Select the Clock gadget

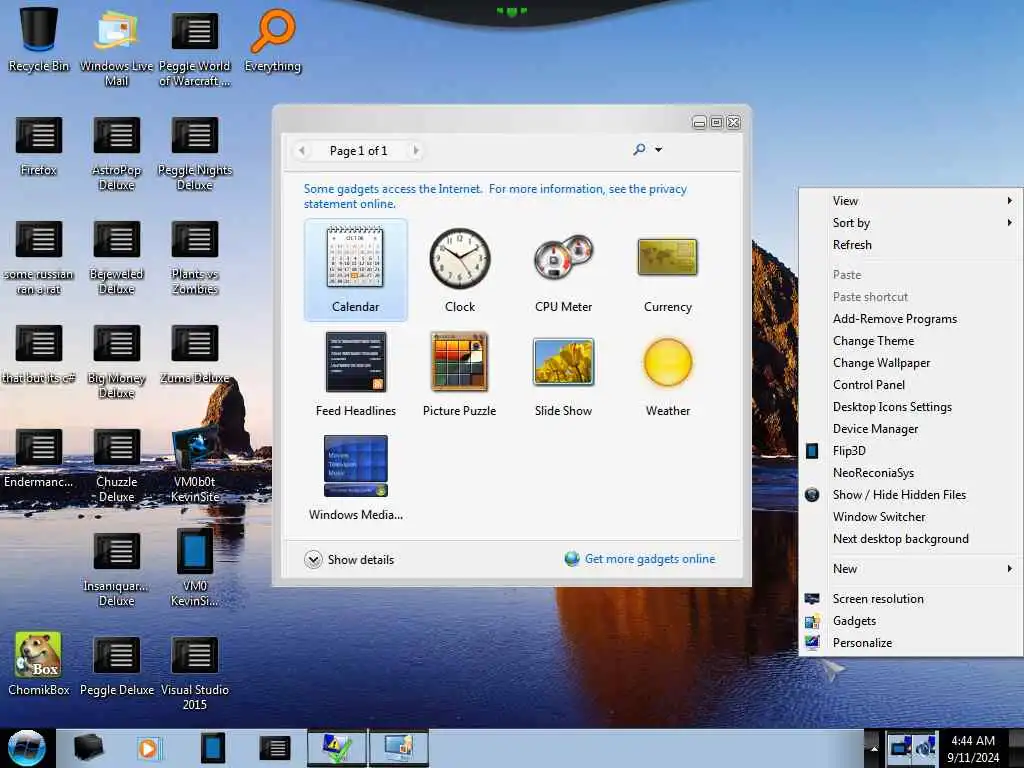(x=460, y=270)
